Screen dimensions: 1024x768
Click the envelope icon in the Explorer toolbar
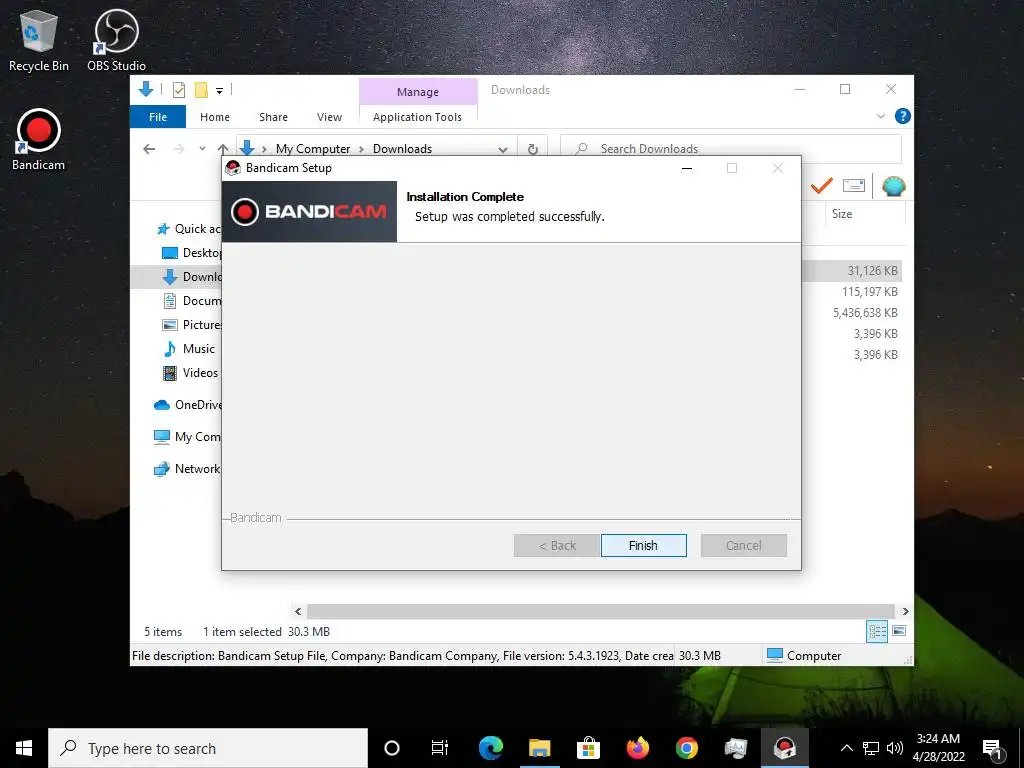(854, 186)
